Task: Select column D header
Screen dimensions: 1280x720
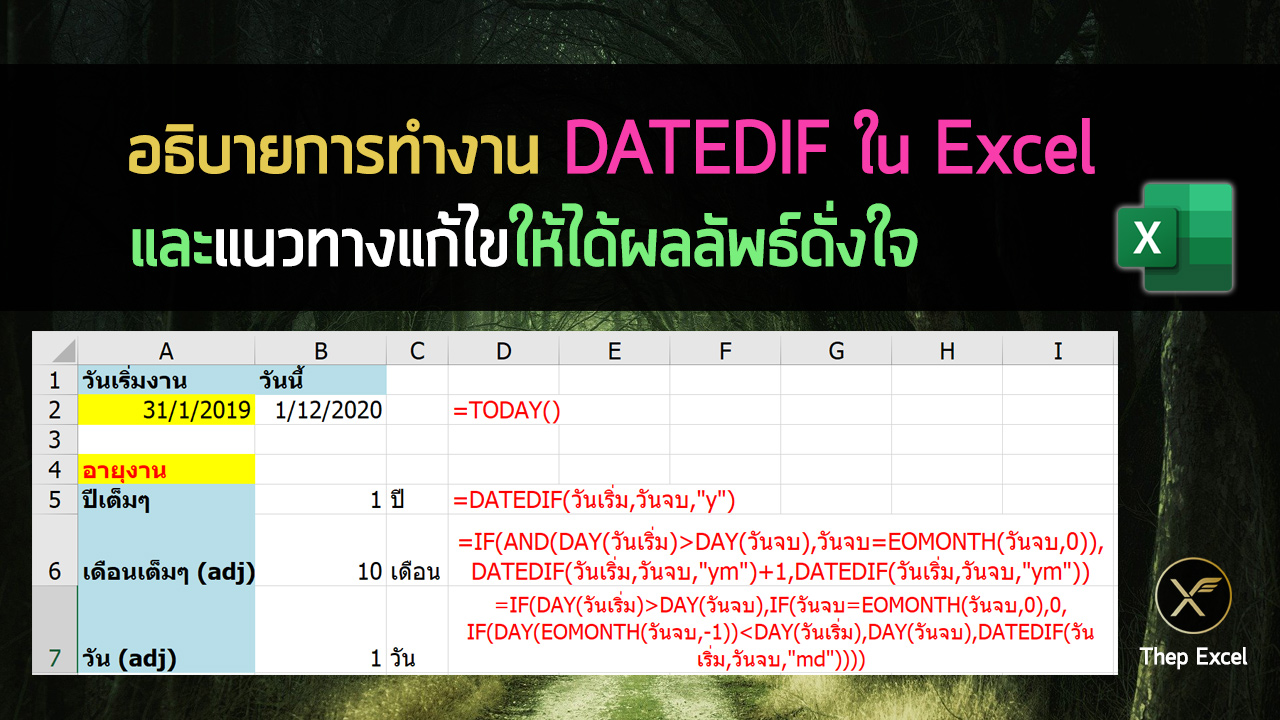Action: click(504, 350)
